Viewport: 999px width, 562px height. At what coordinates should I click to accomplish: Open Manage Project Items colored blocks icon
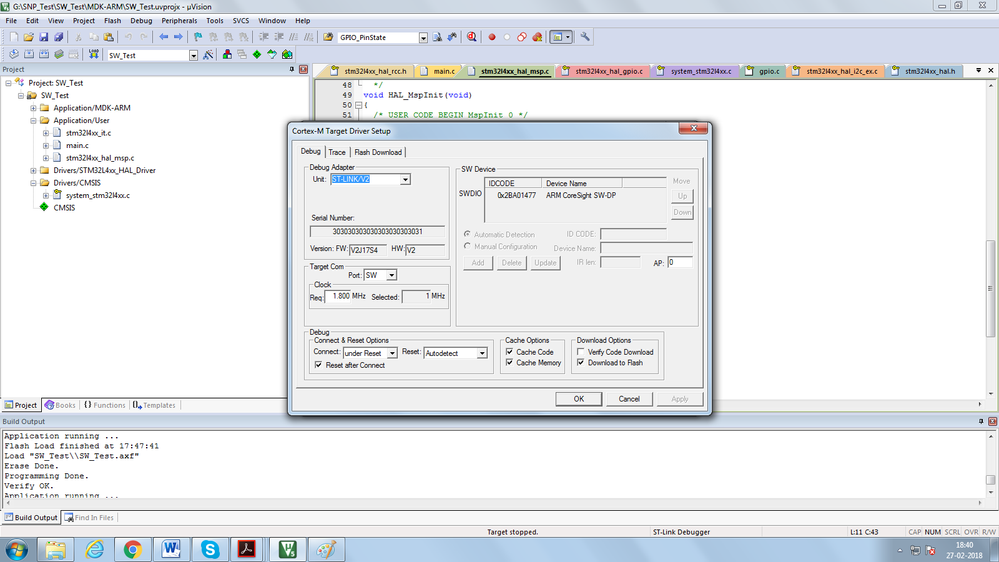227,55
